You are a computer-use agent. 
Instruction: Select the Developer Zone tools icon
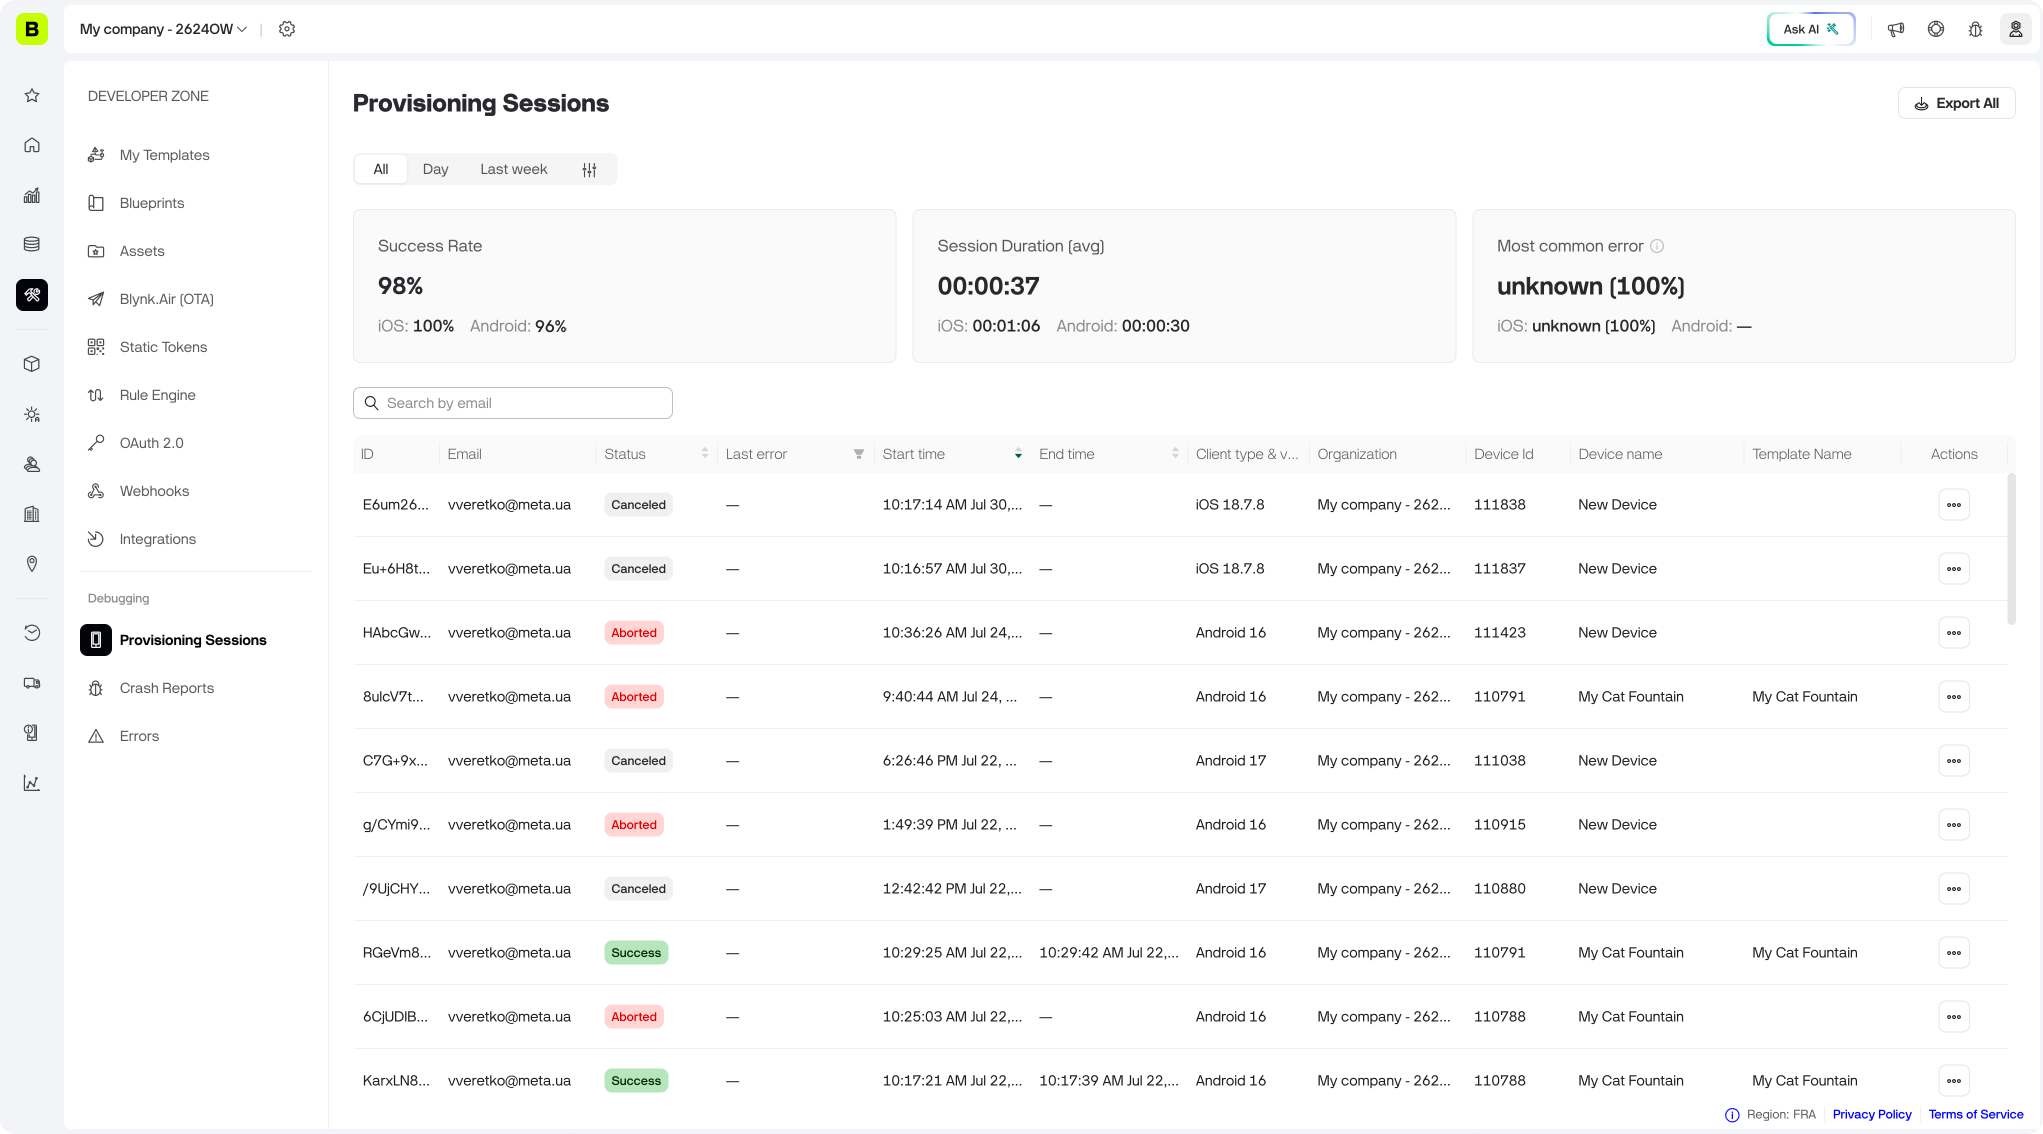pyautogui.click(x=32, y=295)
